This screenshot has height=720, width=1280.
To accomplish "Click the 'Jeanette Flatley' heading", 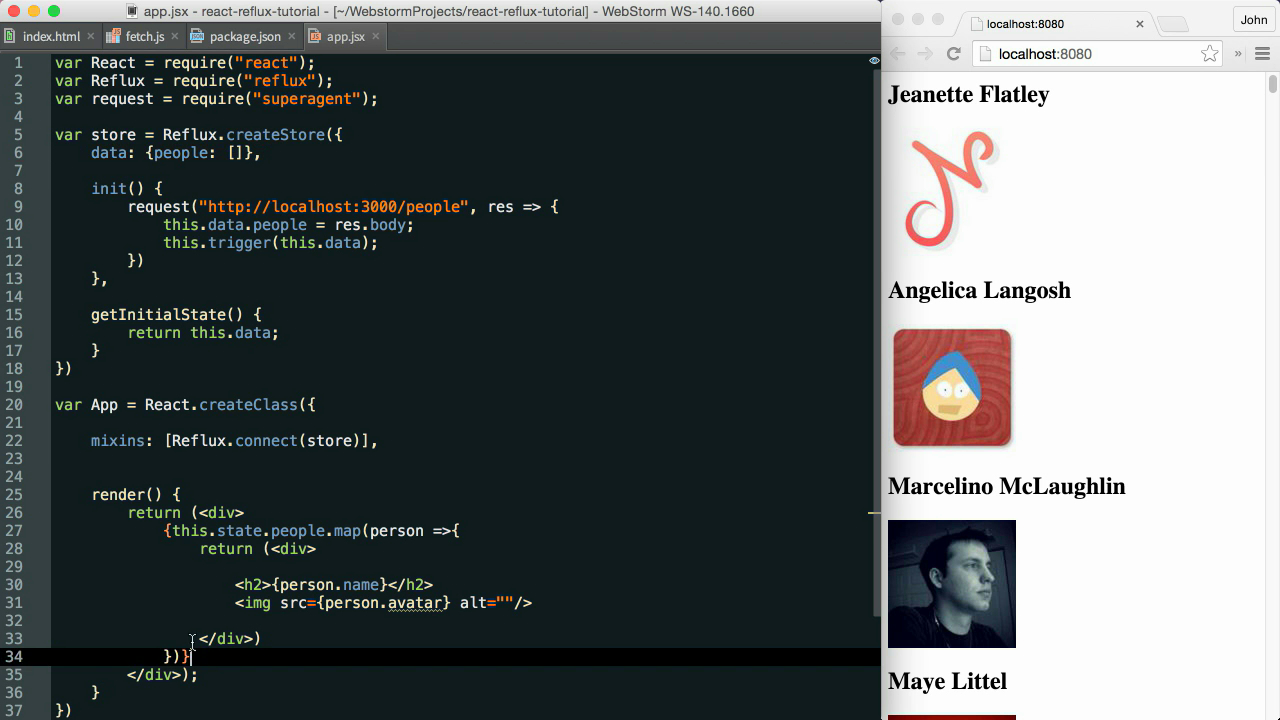I will [x=968, y=94].
